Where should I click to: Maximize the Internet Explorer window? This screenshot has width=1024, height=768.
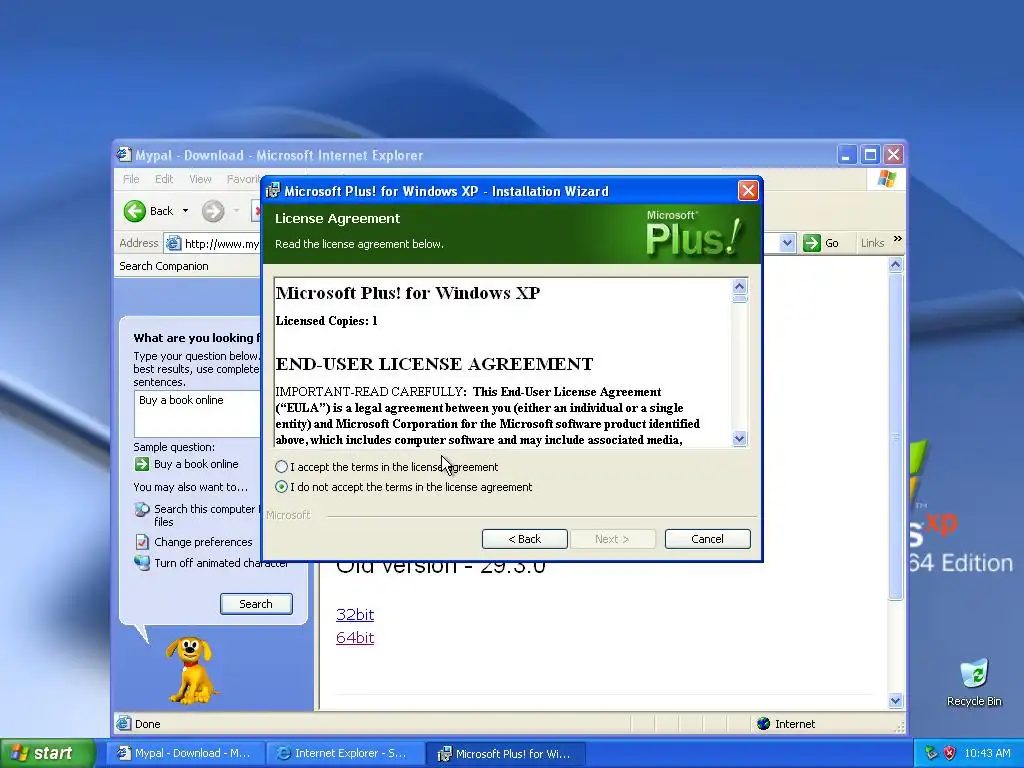pos(870,155)
